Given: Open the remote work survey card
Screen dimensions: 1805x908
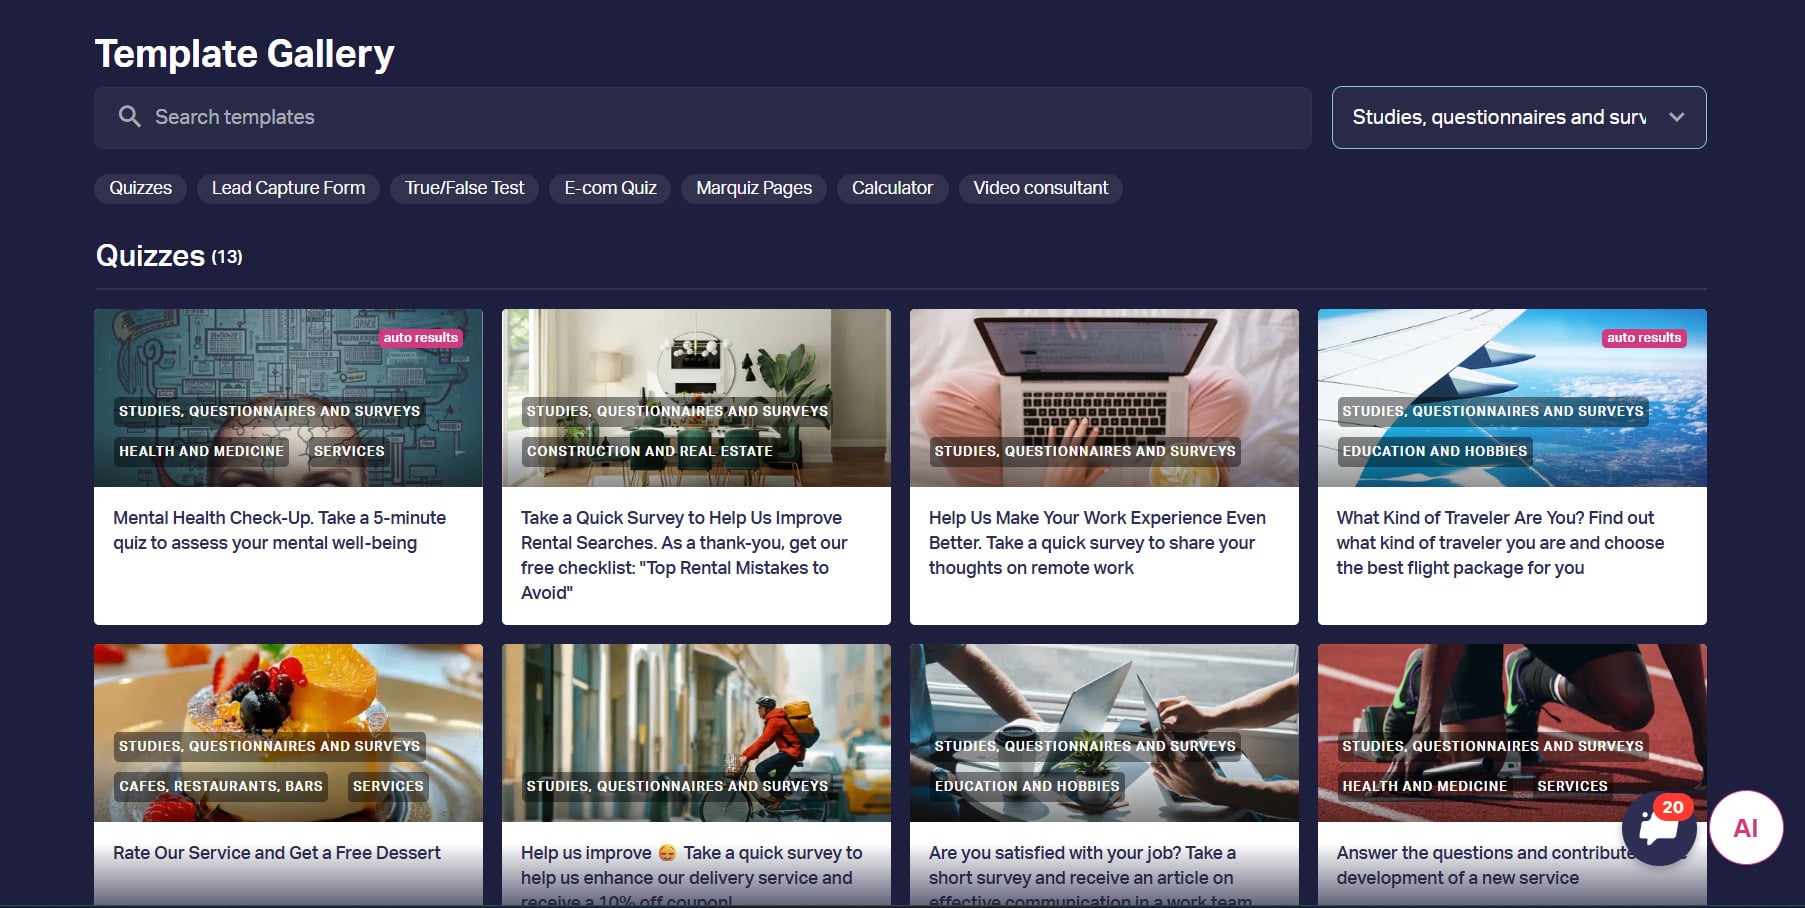Looking at the screenshot, I should pyautogui.click(x=1104, y=467).
